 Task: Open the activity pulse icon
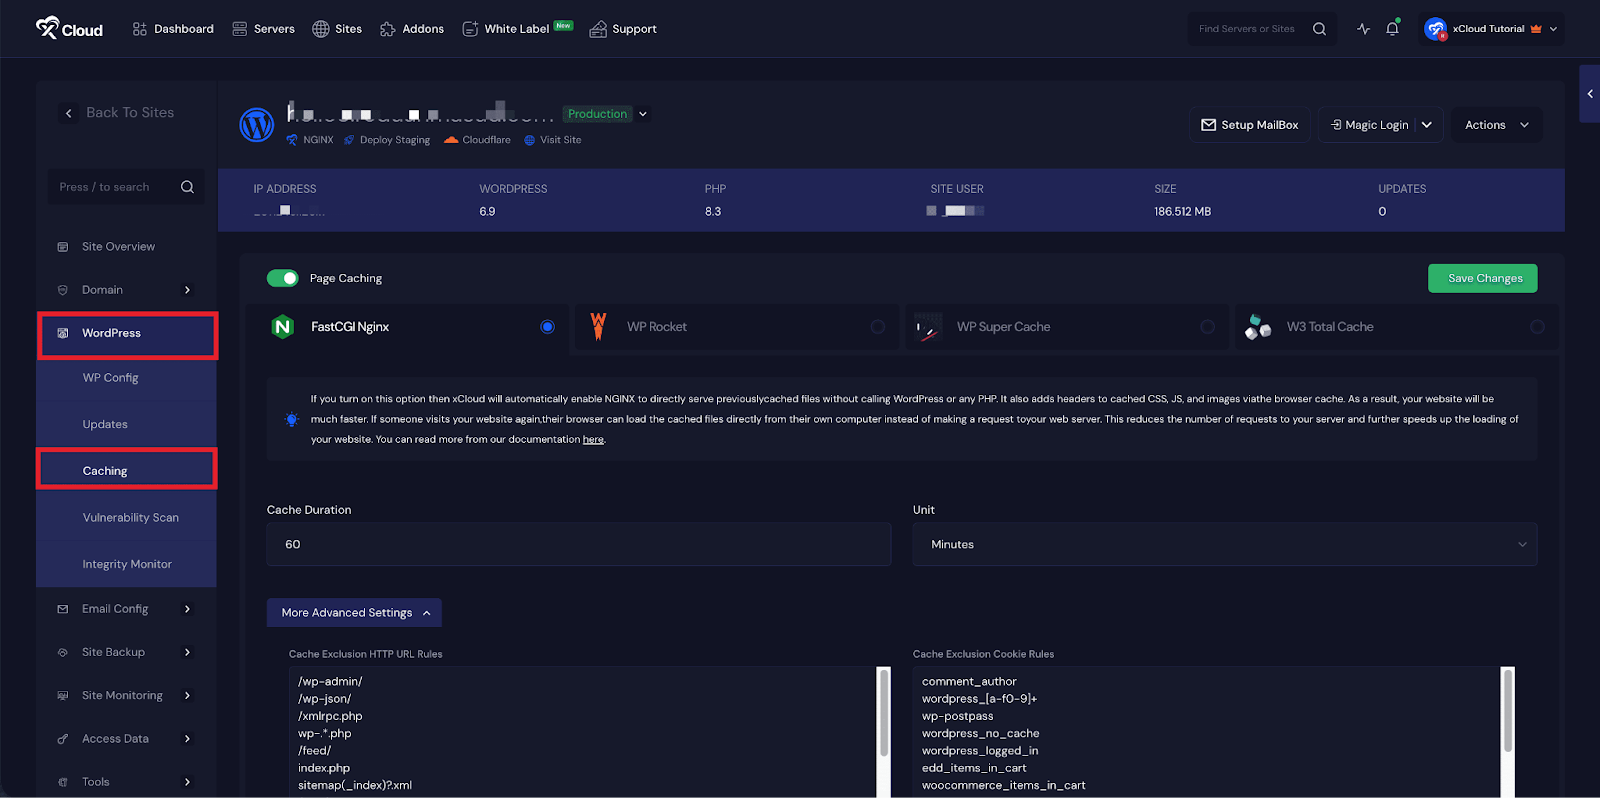tap(1363, 29)
